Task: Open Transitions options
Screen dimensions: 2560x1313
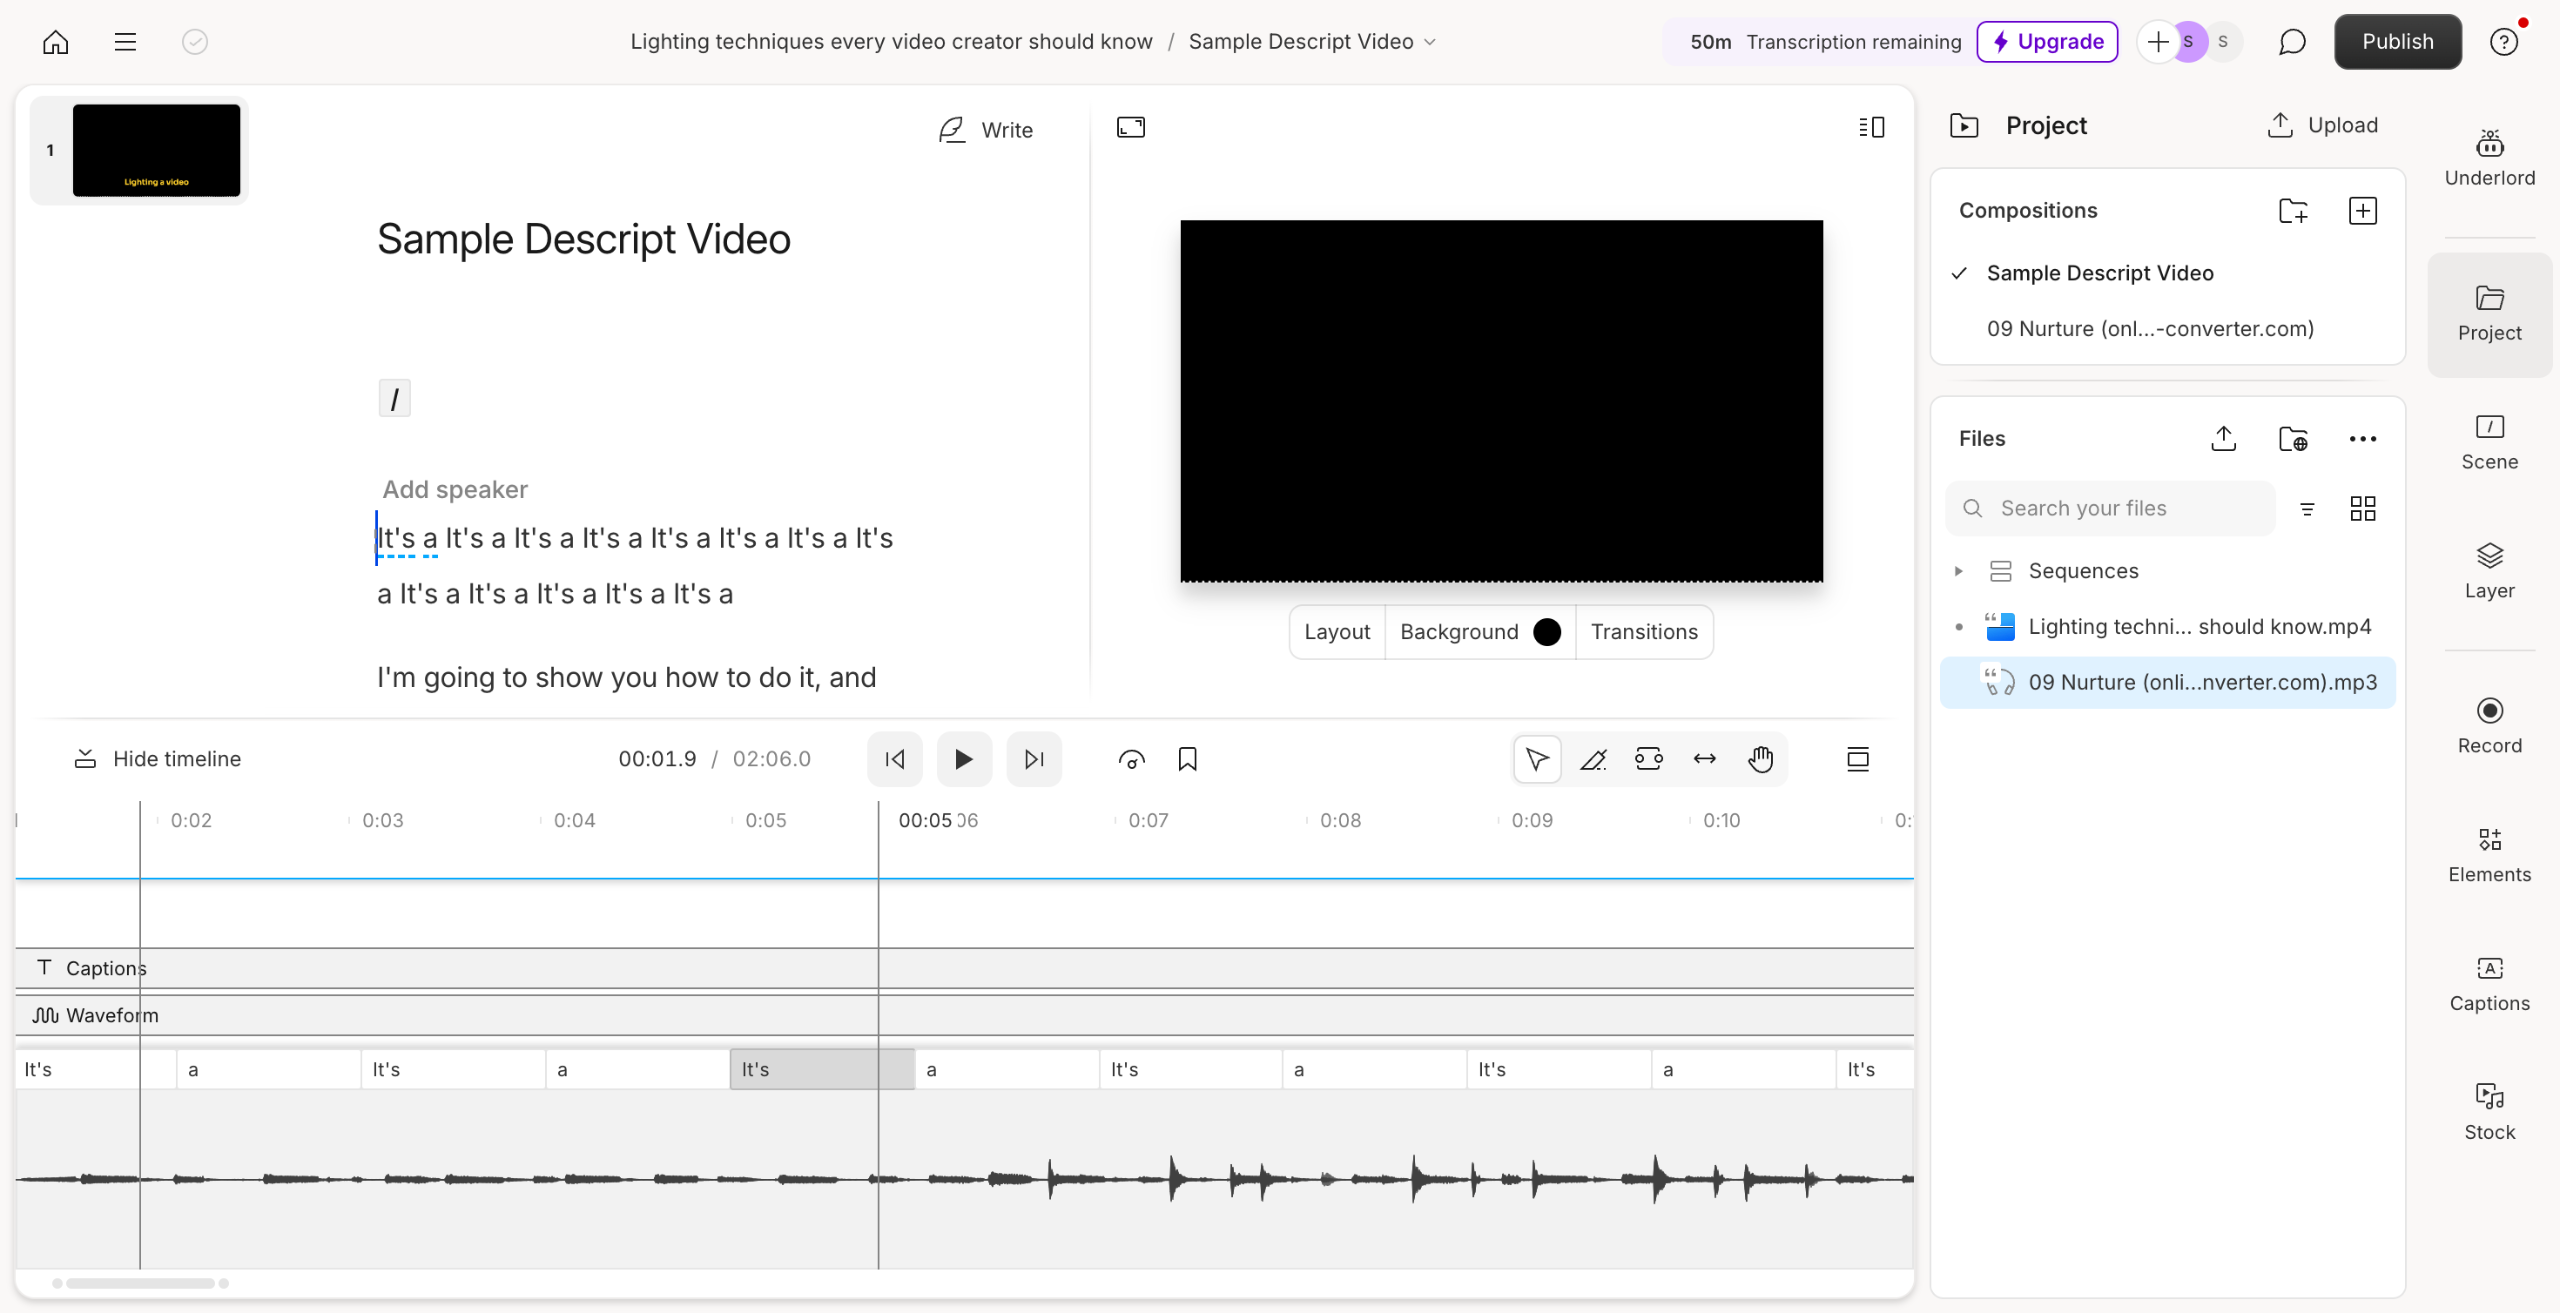Action: click(x=1644, y=632)
